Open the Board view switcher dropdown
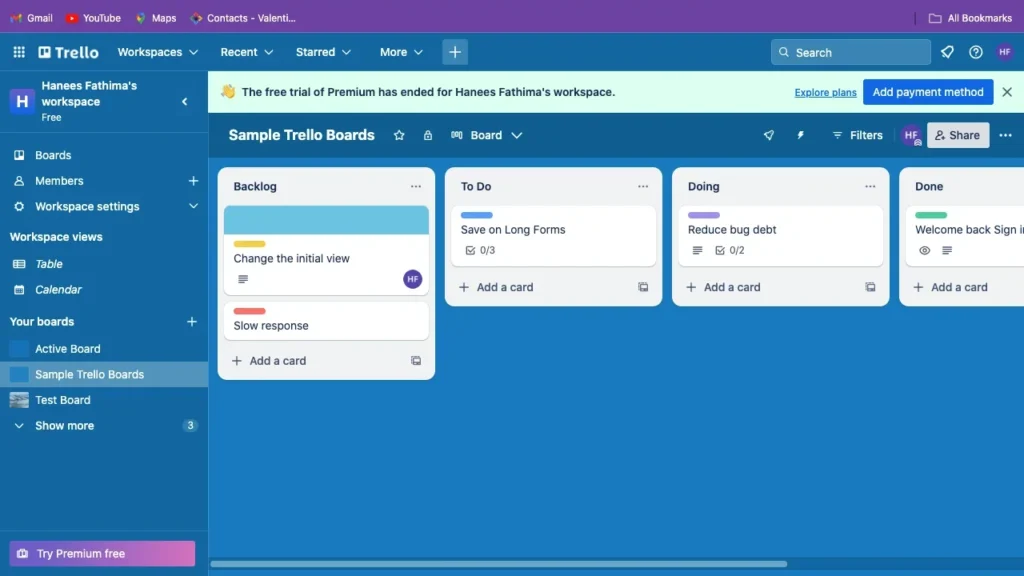This screenshot has height=576, width=1024. pyautogui.click(x=487, y=135)
